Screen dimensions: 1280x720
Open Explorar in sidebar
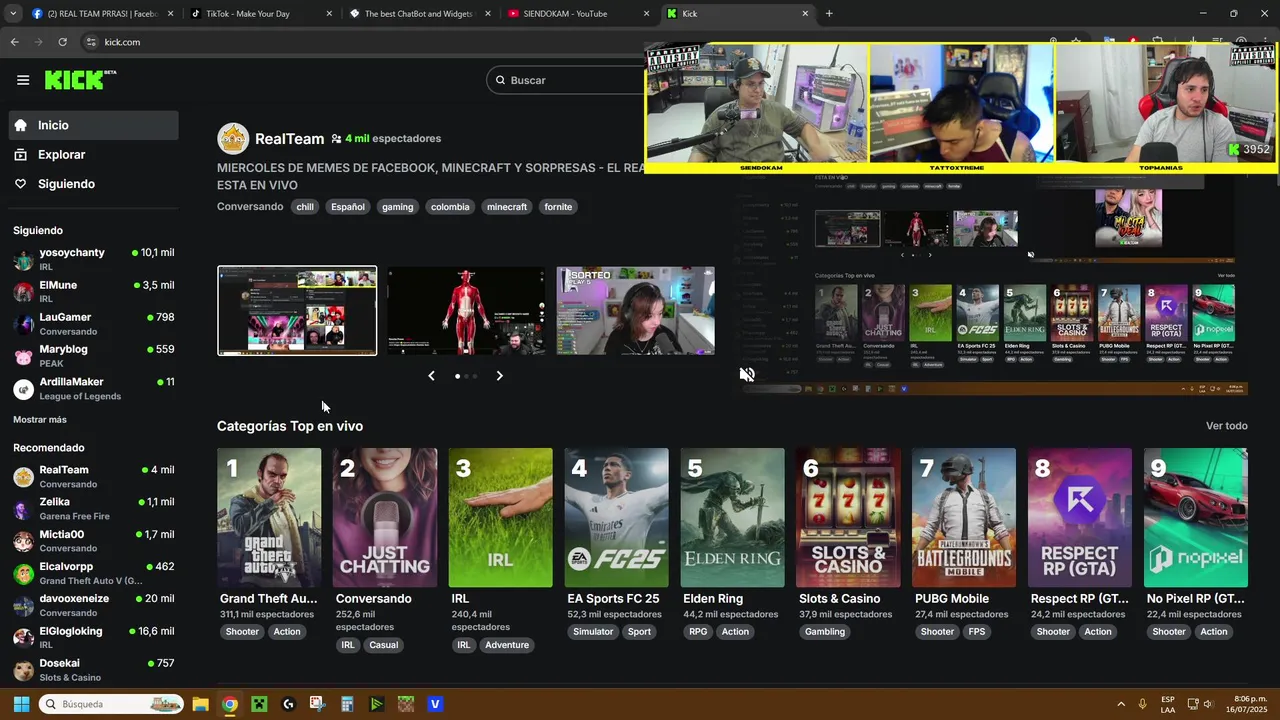coord(95,155)
